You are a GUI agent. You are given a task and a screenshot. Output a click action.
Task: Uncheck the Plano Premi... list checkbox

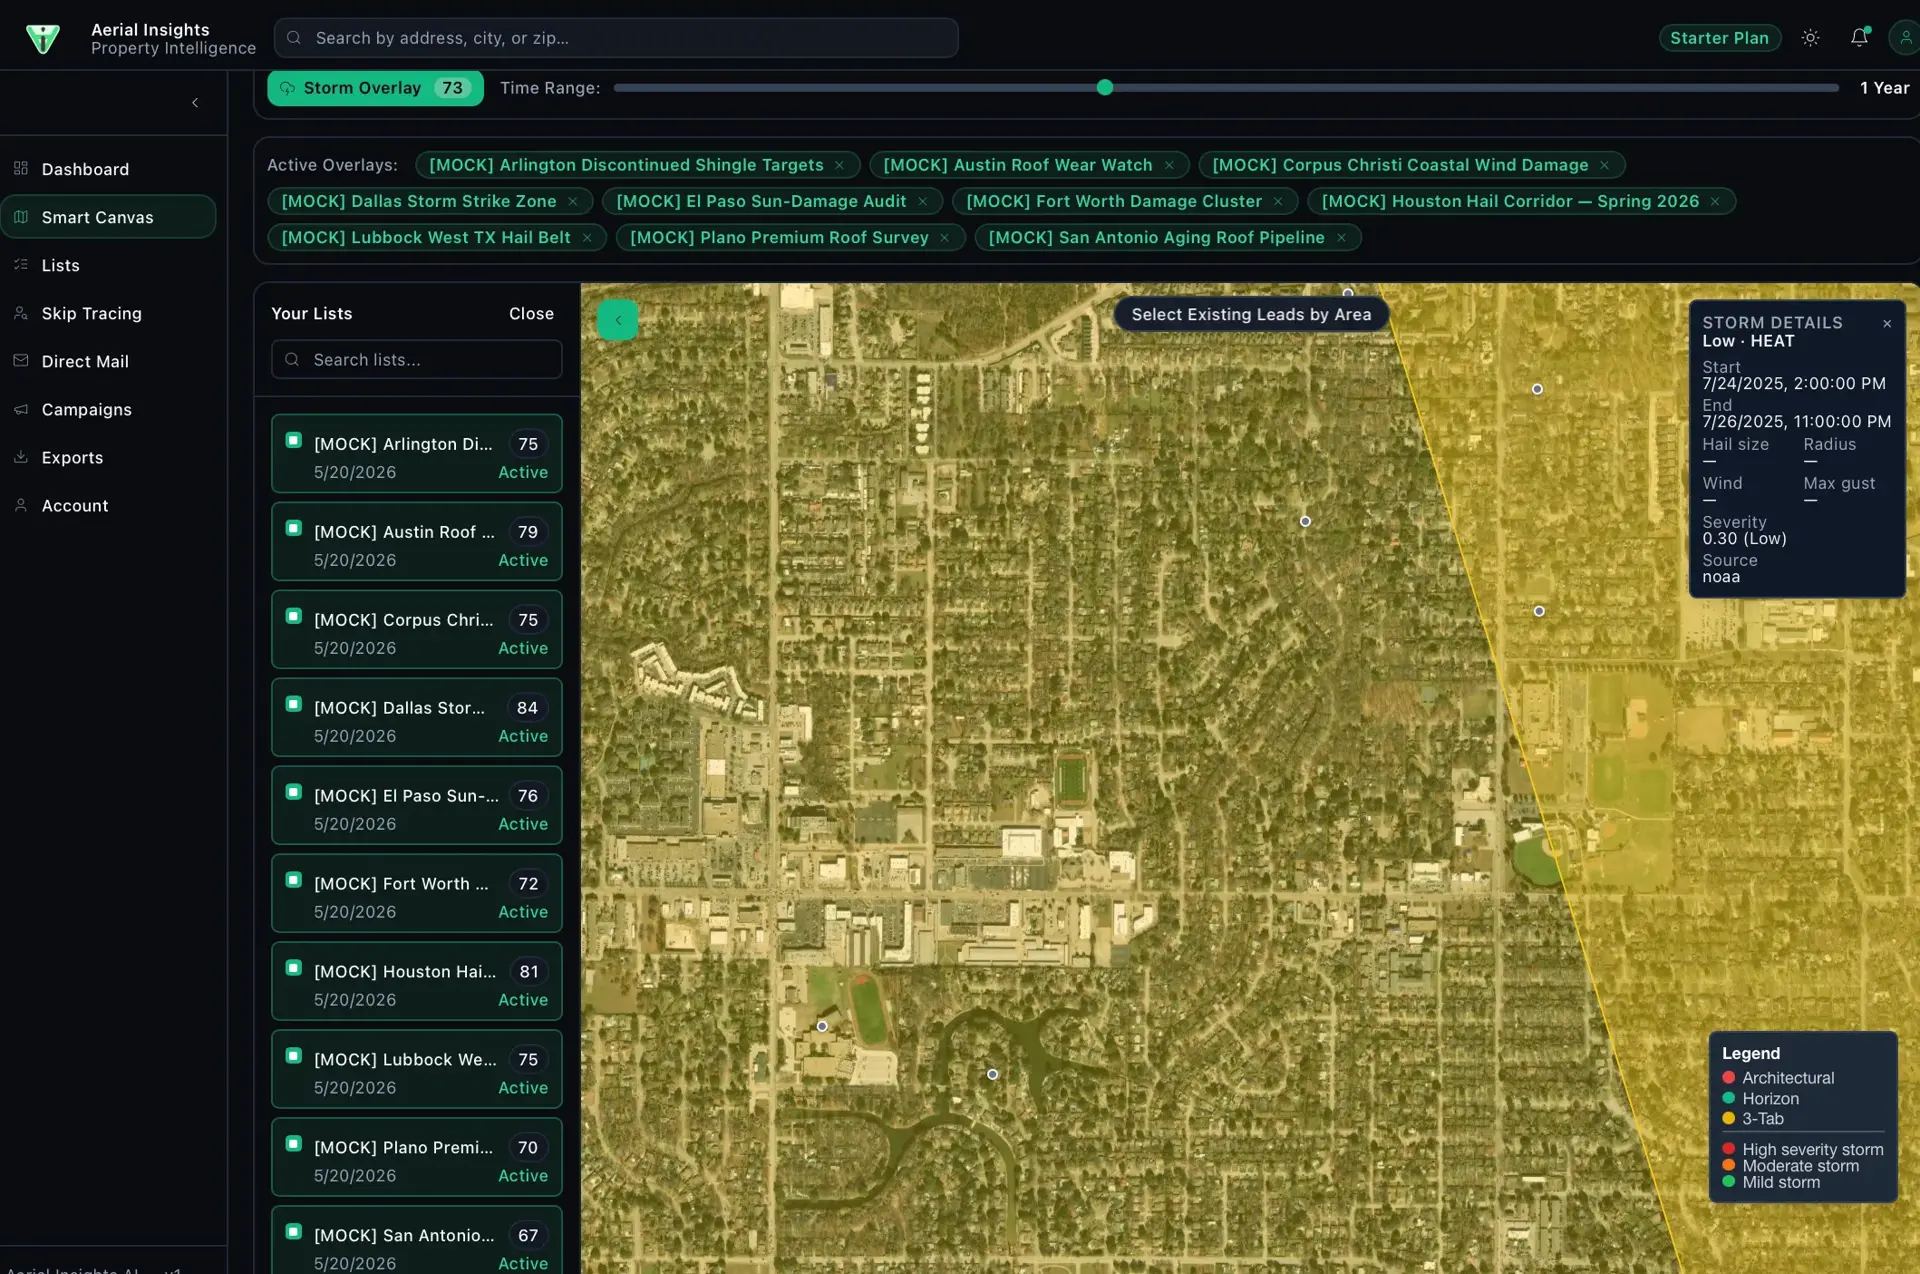pos(294,1144)
